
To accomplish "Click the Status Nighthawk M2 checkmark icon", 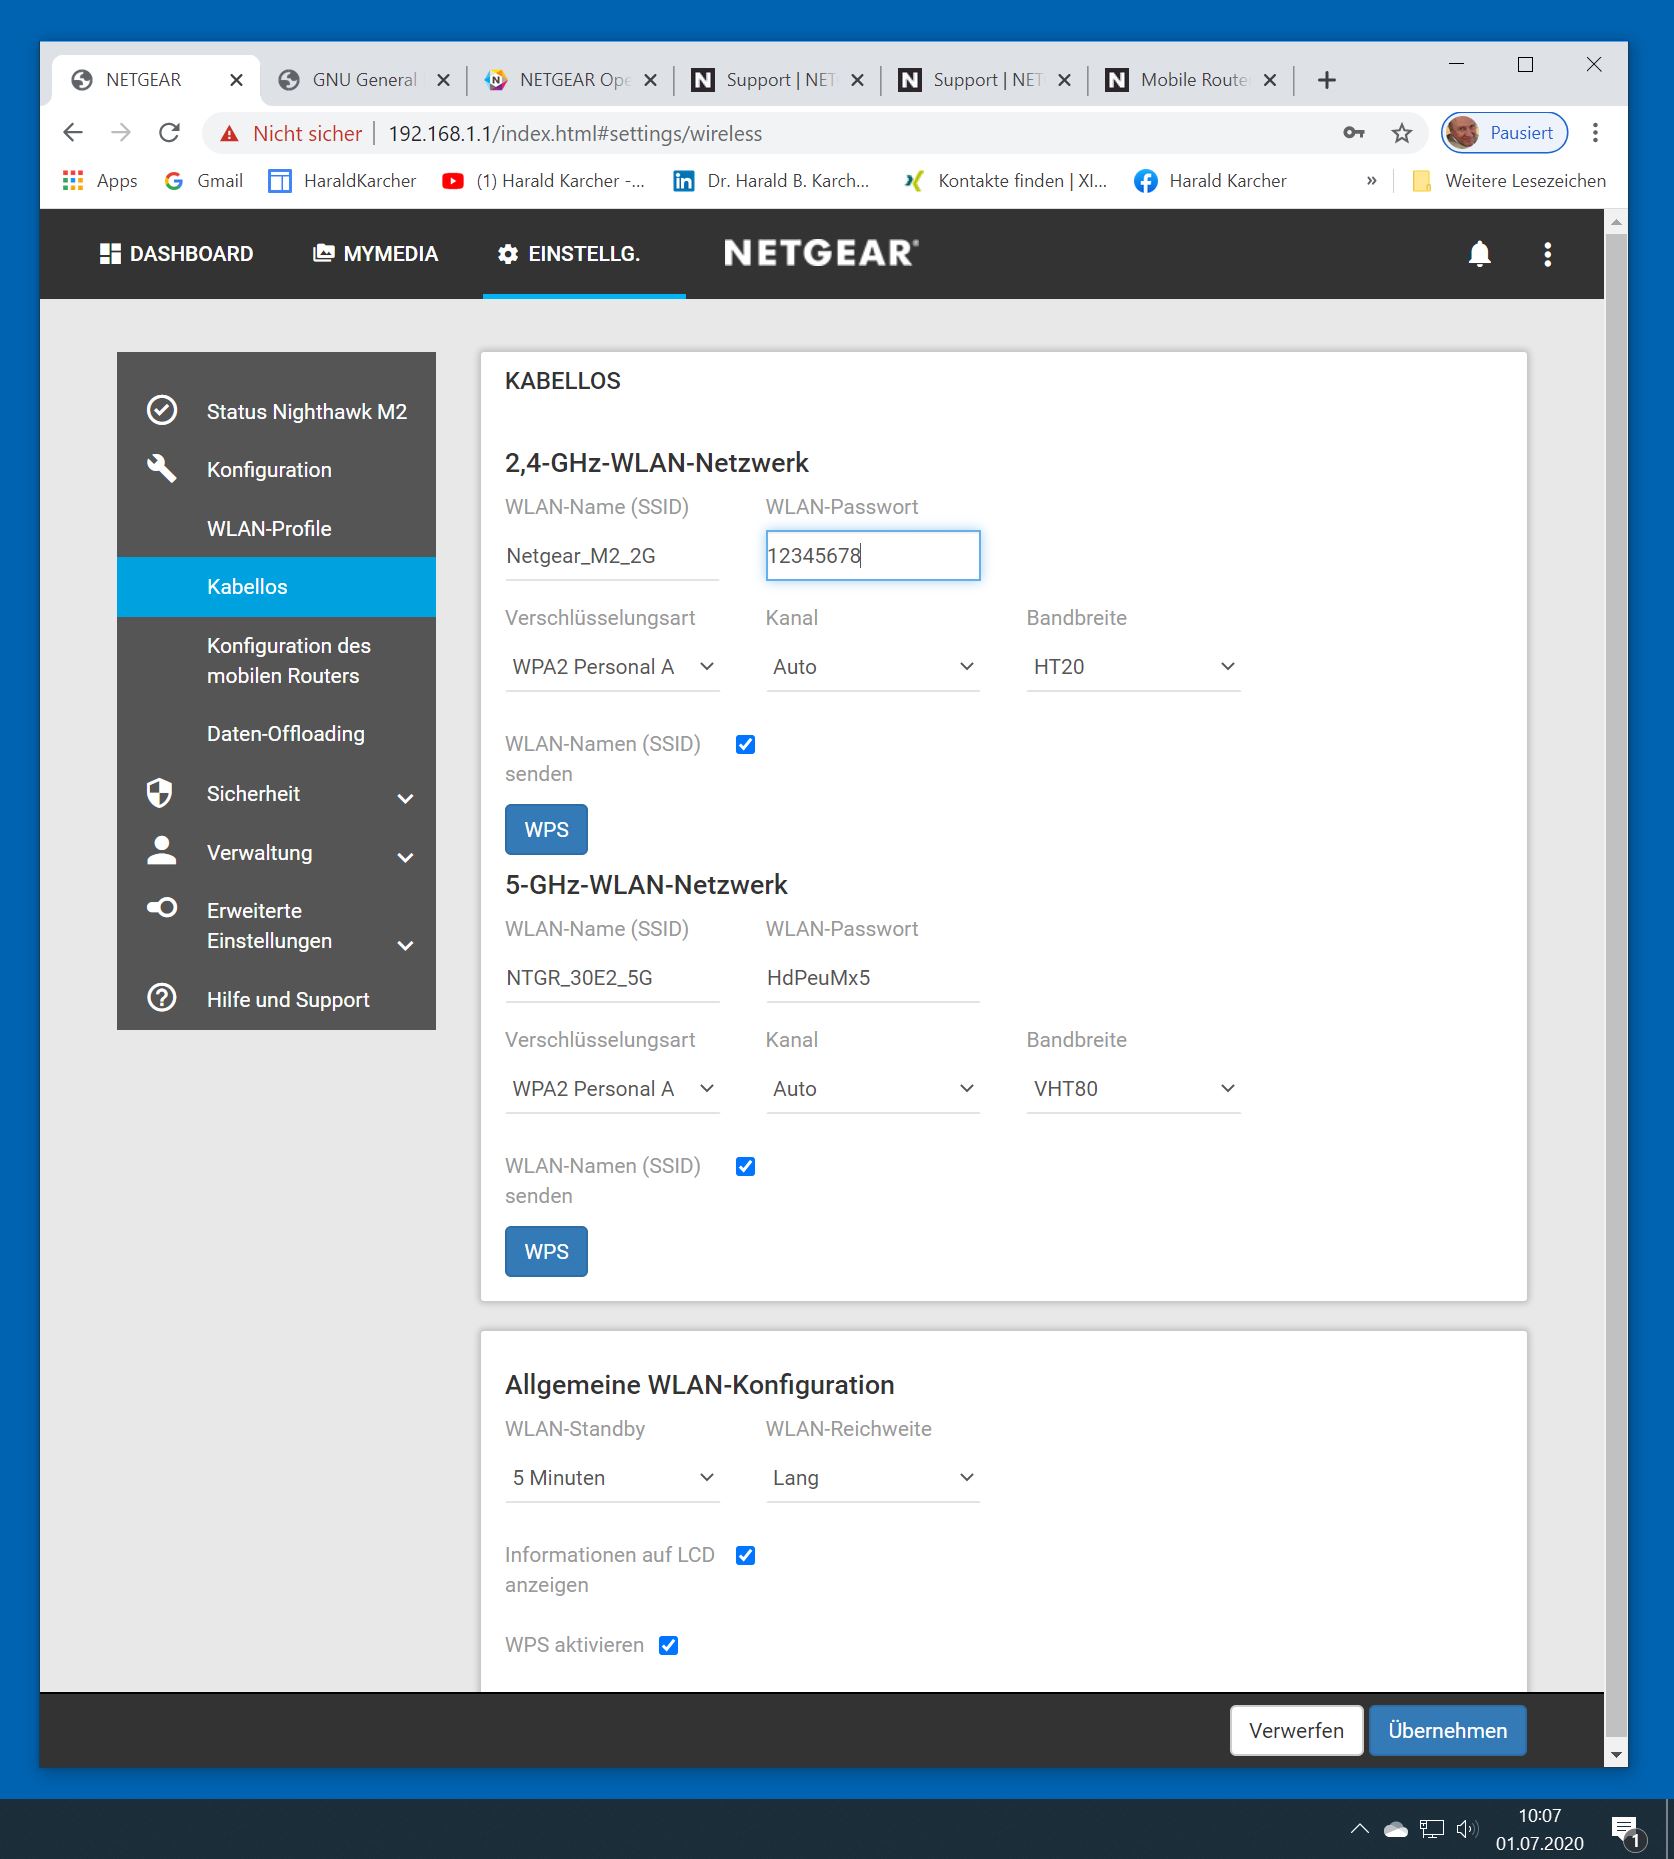I will coord(162,411).
